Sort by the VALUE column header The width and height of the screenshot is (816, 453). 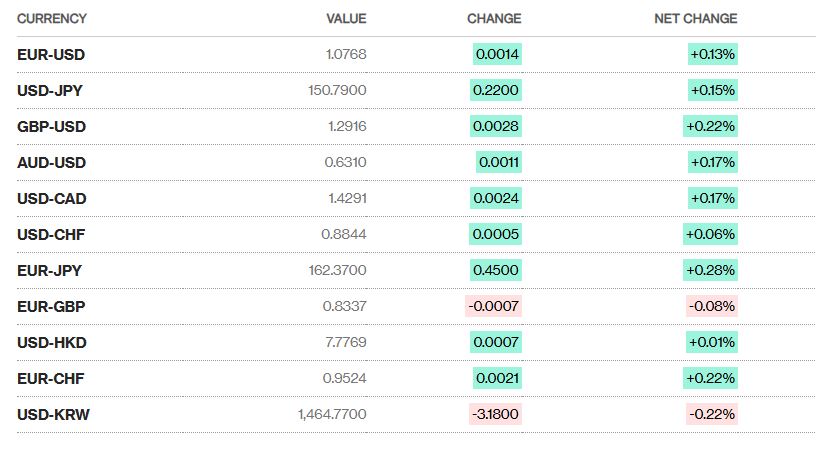[346, 19]
